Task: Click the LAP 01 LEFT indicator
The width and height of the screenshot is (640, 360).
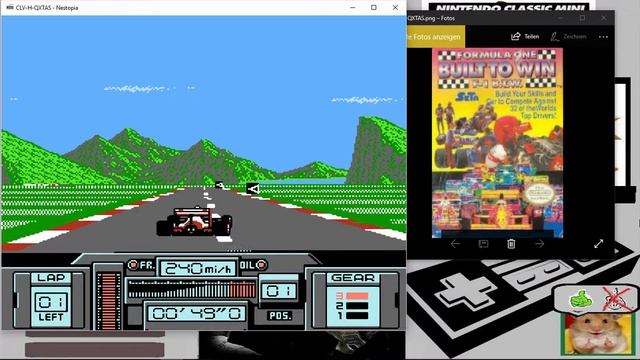Action: pyautogui.click(x=51, y=299)
